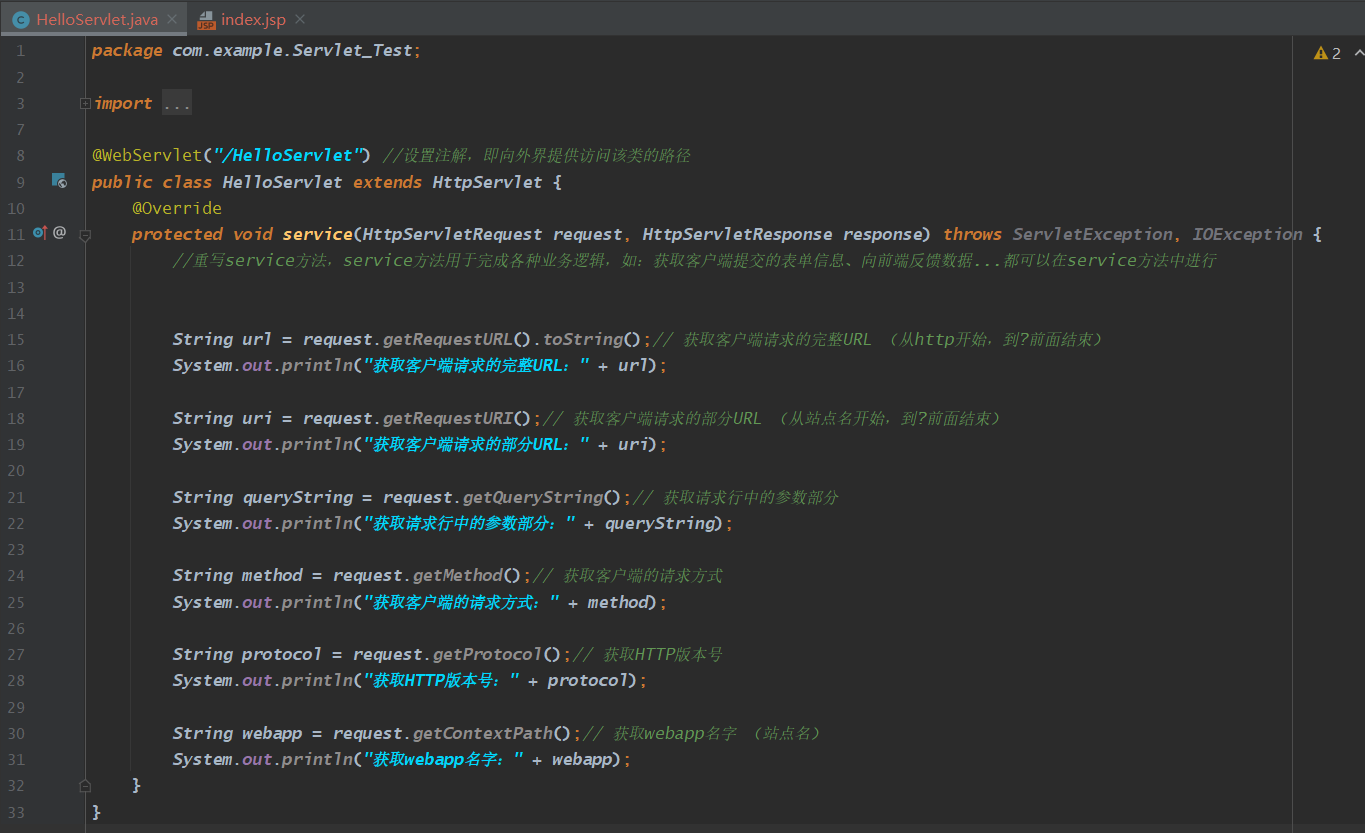Click the comment on line 12 about service method
This screenshot has height=833, width=1365.
point(694,260)
